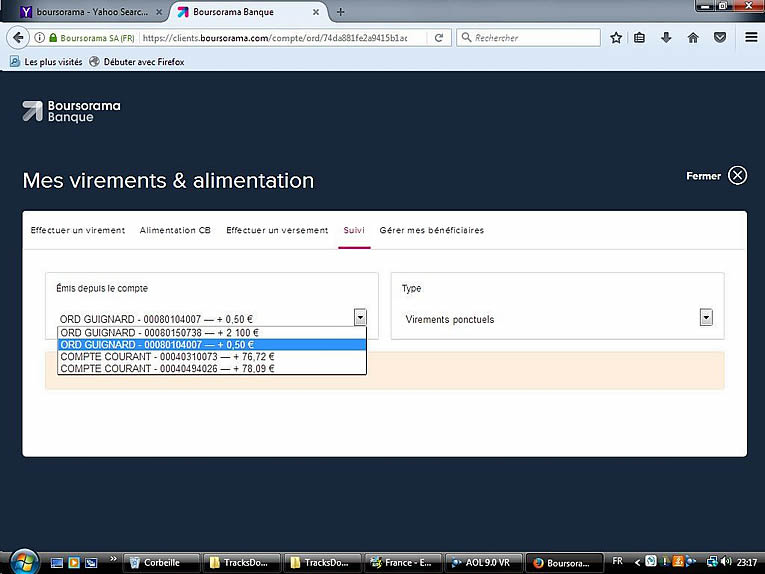The height and width of the screenshot is (574, 765).
Task: Go to the 'Alimentation CB' tab
Action: [175, 230]
